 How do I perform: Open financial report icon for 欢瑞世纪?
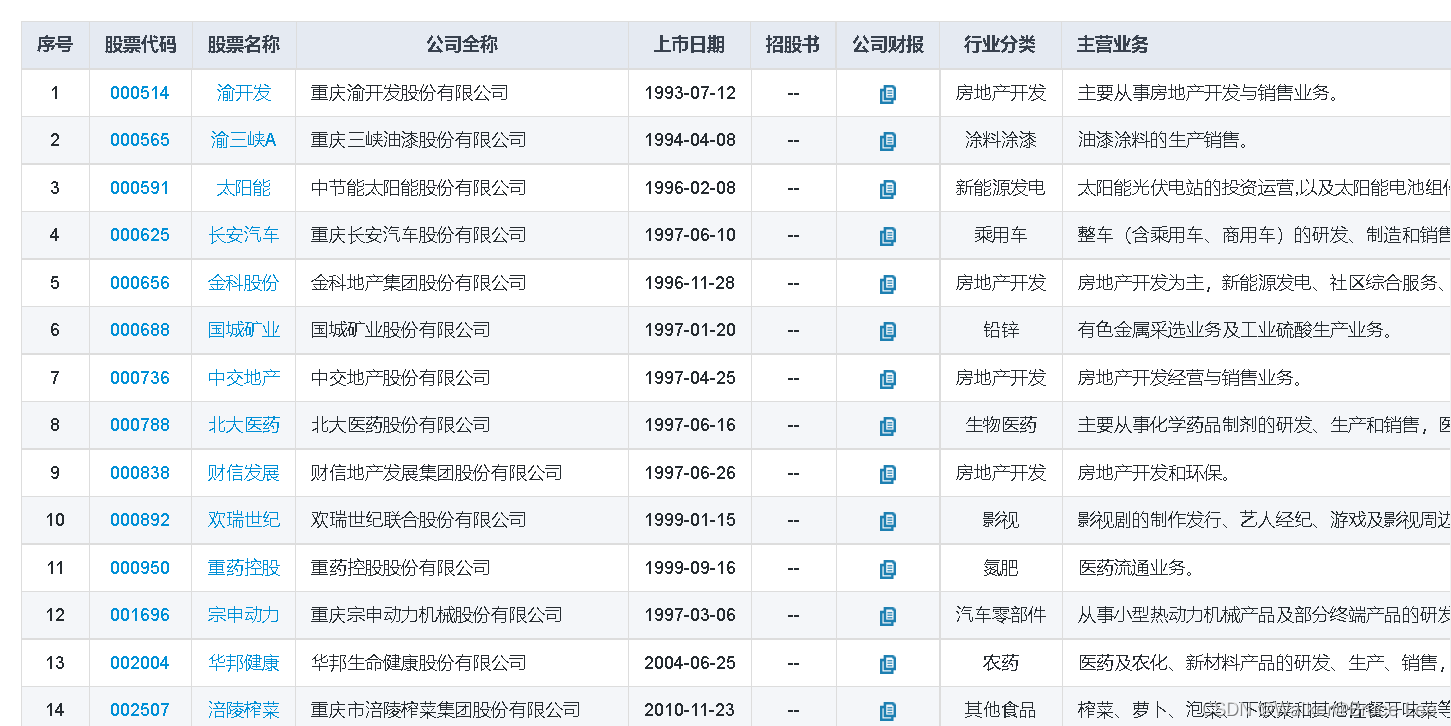(888, 521)
